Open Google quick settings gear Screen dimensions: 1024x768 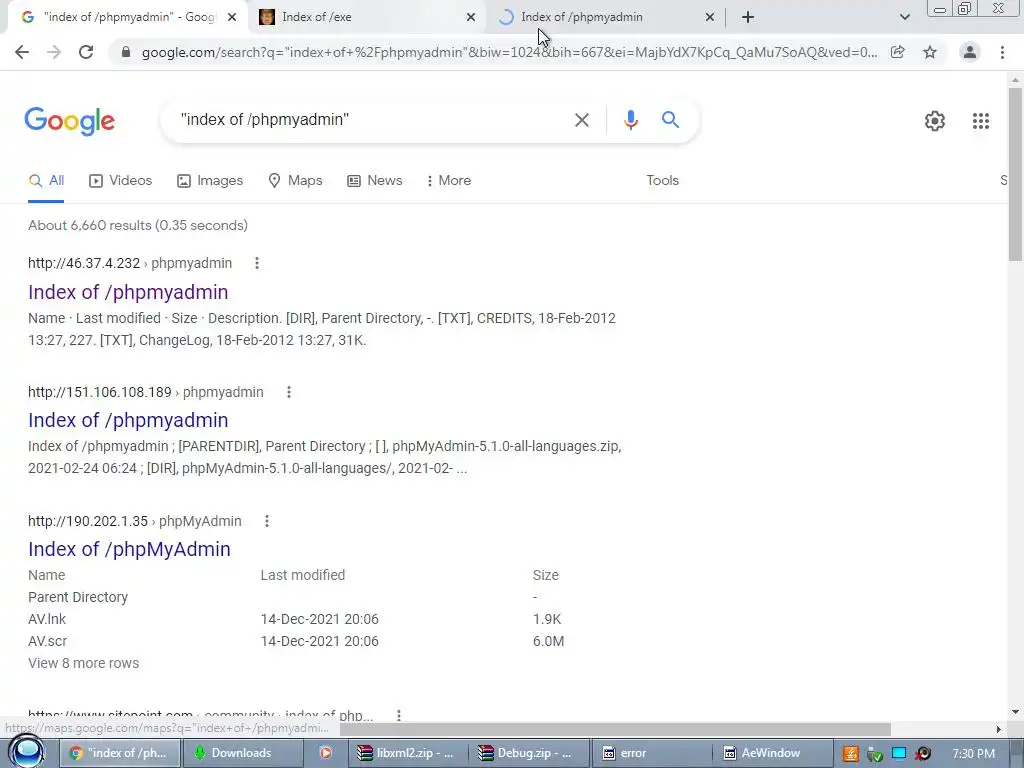click(935, 121)
